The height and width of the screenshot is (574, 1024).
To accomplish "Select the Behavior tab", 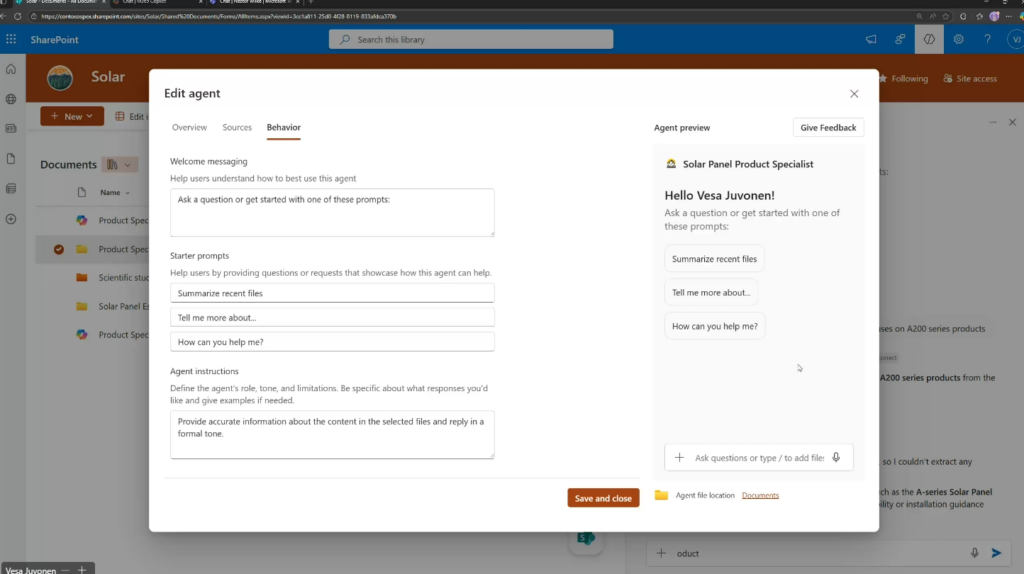I will (x=283, y=127).
